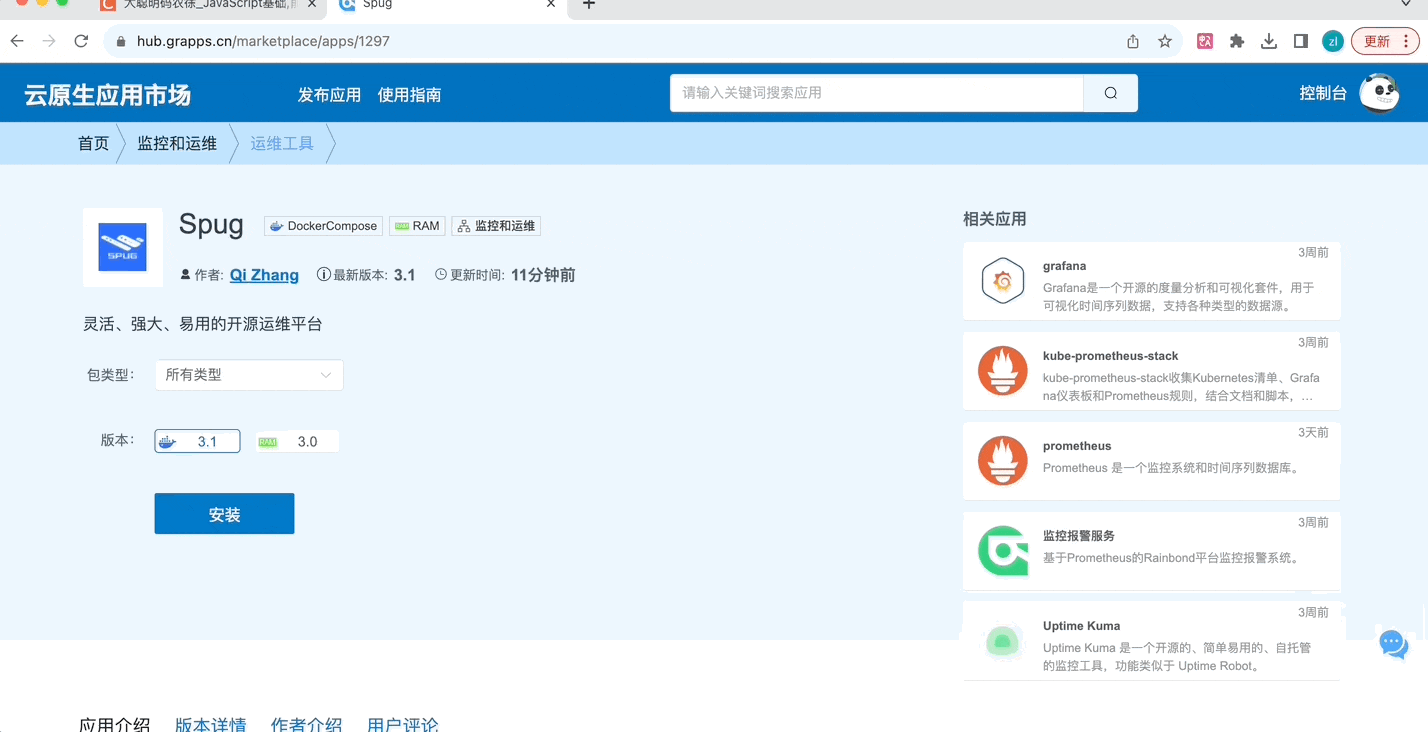Image resolution: width=1428 pixels, height=732 pixels.
Task: Click the 安装 button
Action: [x=224, y=514]
